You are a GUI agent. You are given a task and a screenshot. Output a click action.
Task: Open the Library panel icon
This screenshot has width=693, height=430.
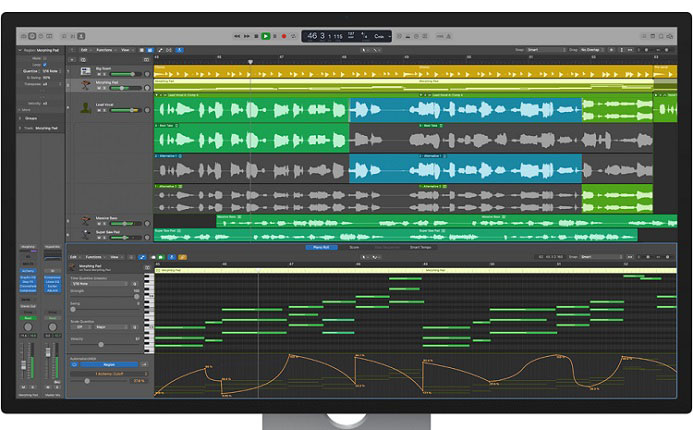[x=23, y=36]
